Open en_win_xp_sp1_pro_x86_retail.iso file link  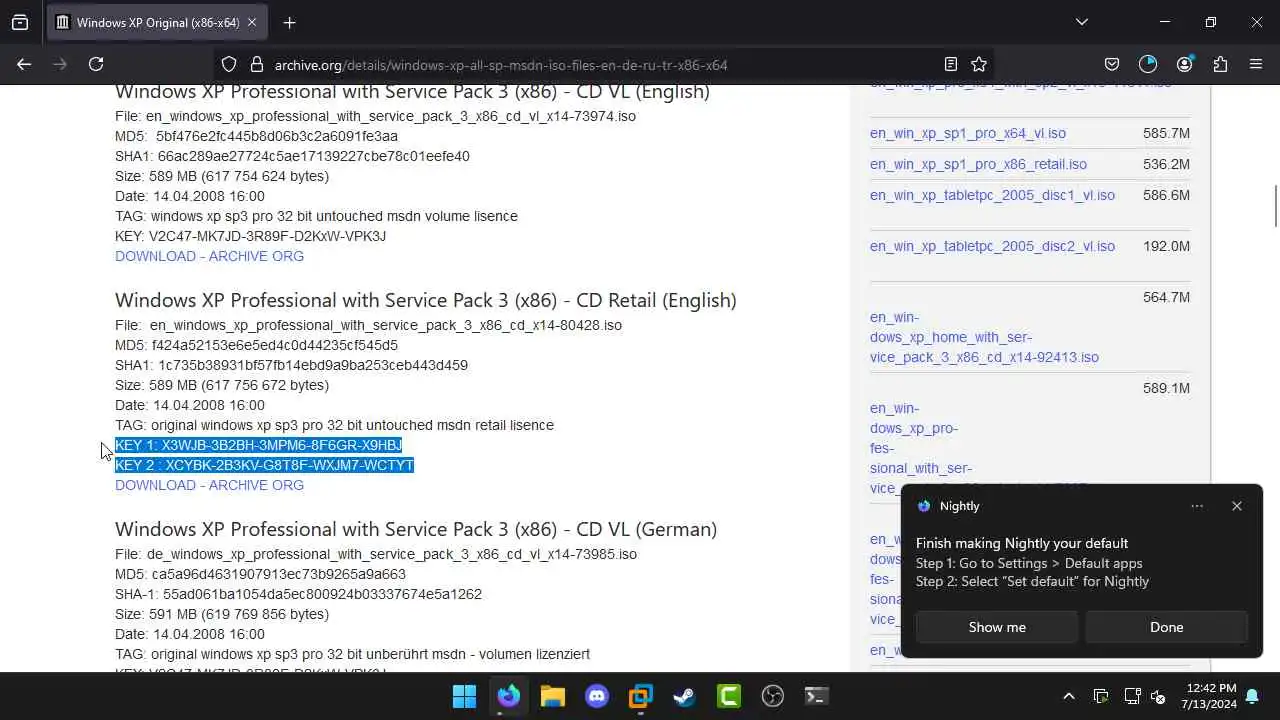[978, 164]
